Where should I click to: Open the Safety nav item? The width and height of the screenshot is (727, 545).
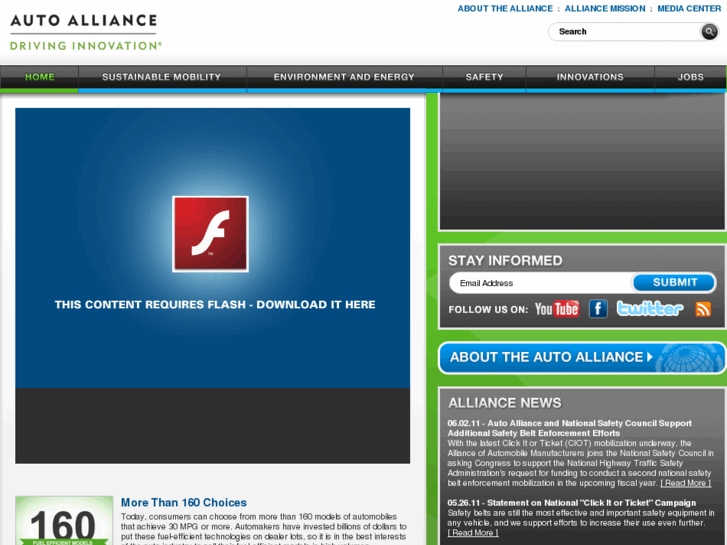click(484, 77)
